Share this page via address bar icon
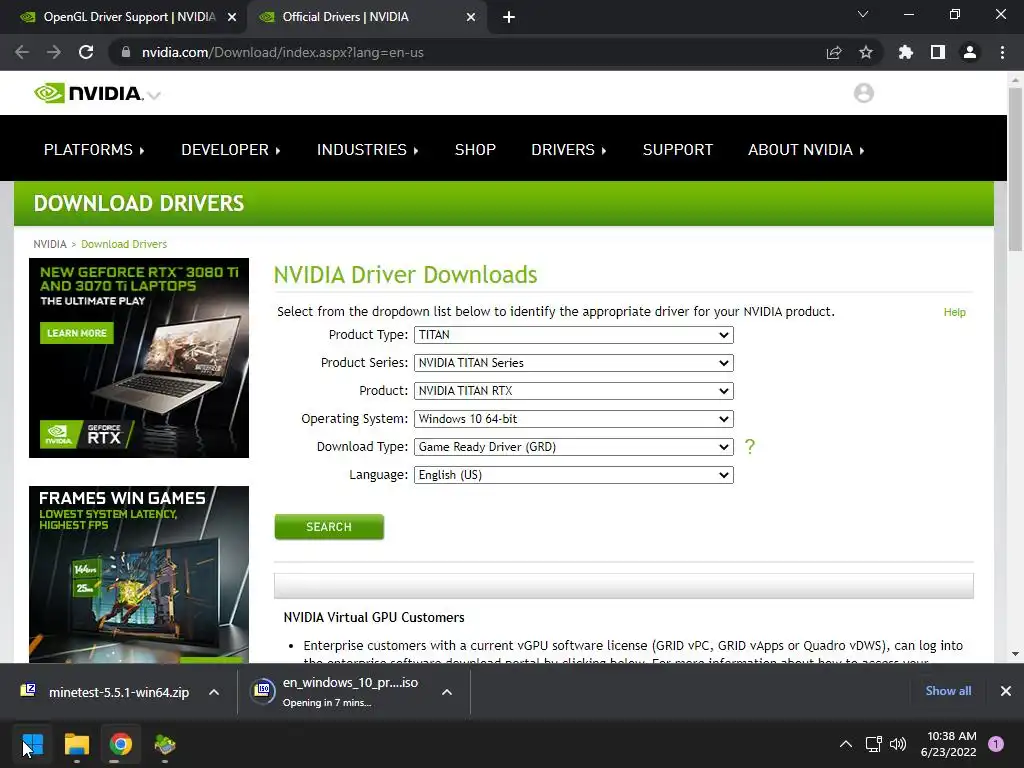The image size is (1024, 768). click(x=834, y=52)
